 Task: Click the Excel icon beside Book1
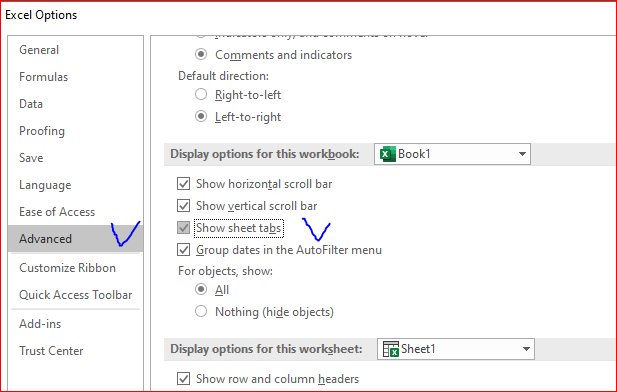[388, 154]
